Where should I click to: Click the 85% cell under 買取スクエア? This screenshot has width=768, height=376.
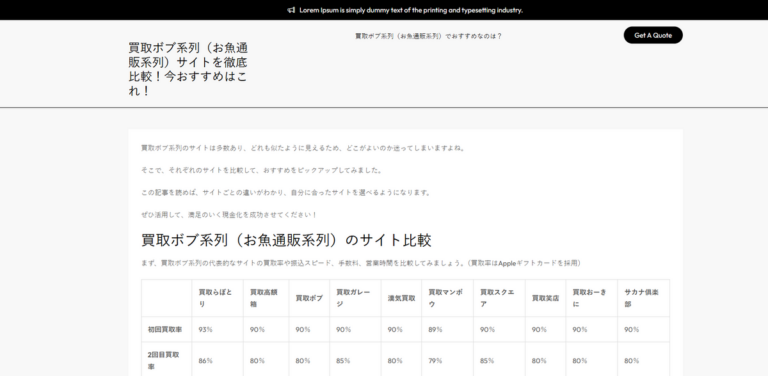[x=500, y=360]
